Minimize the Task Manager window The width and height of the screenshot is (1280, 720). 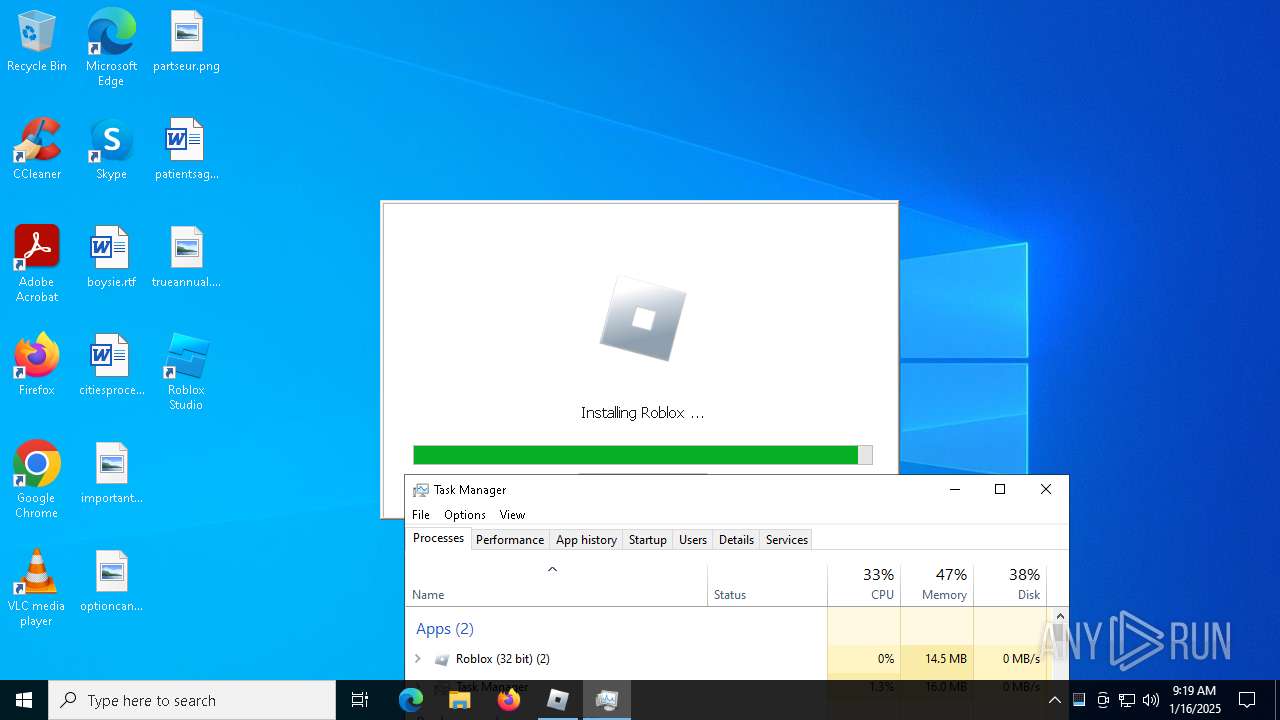955,489
